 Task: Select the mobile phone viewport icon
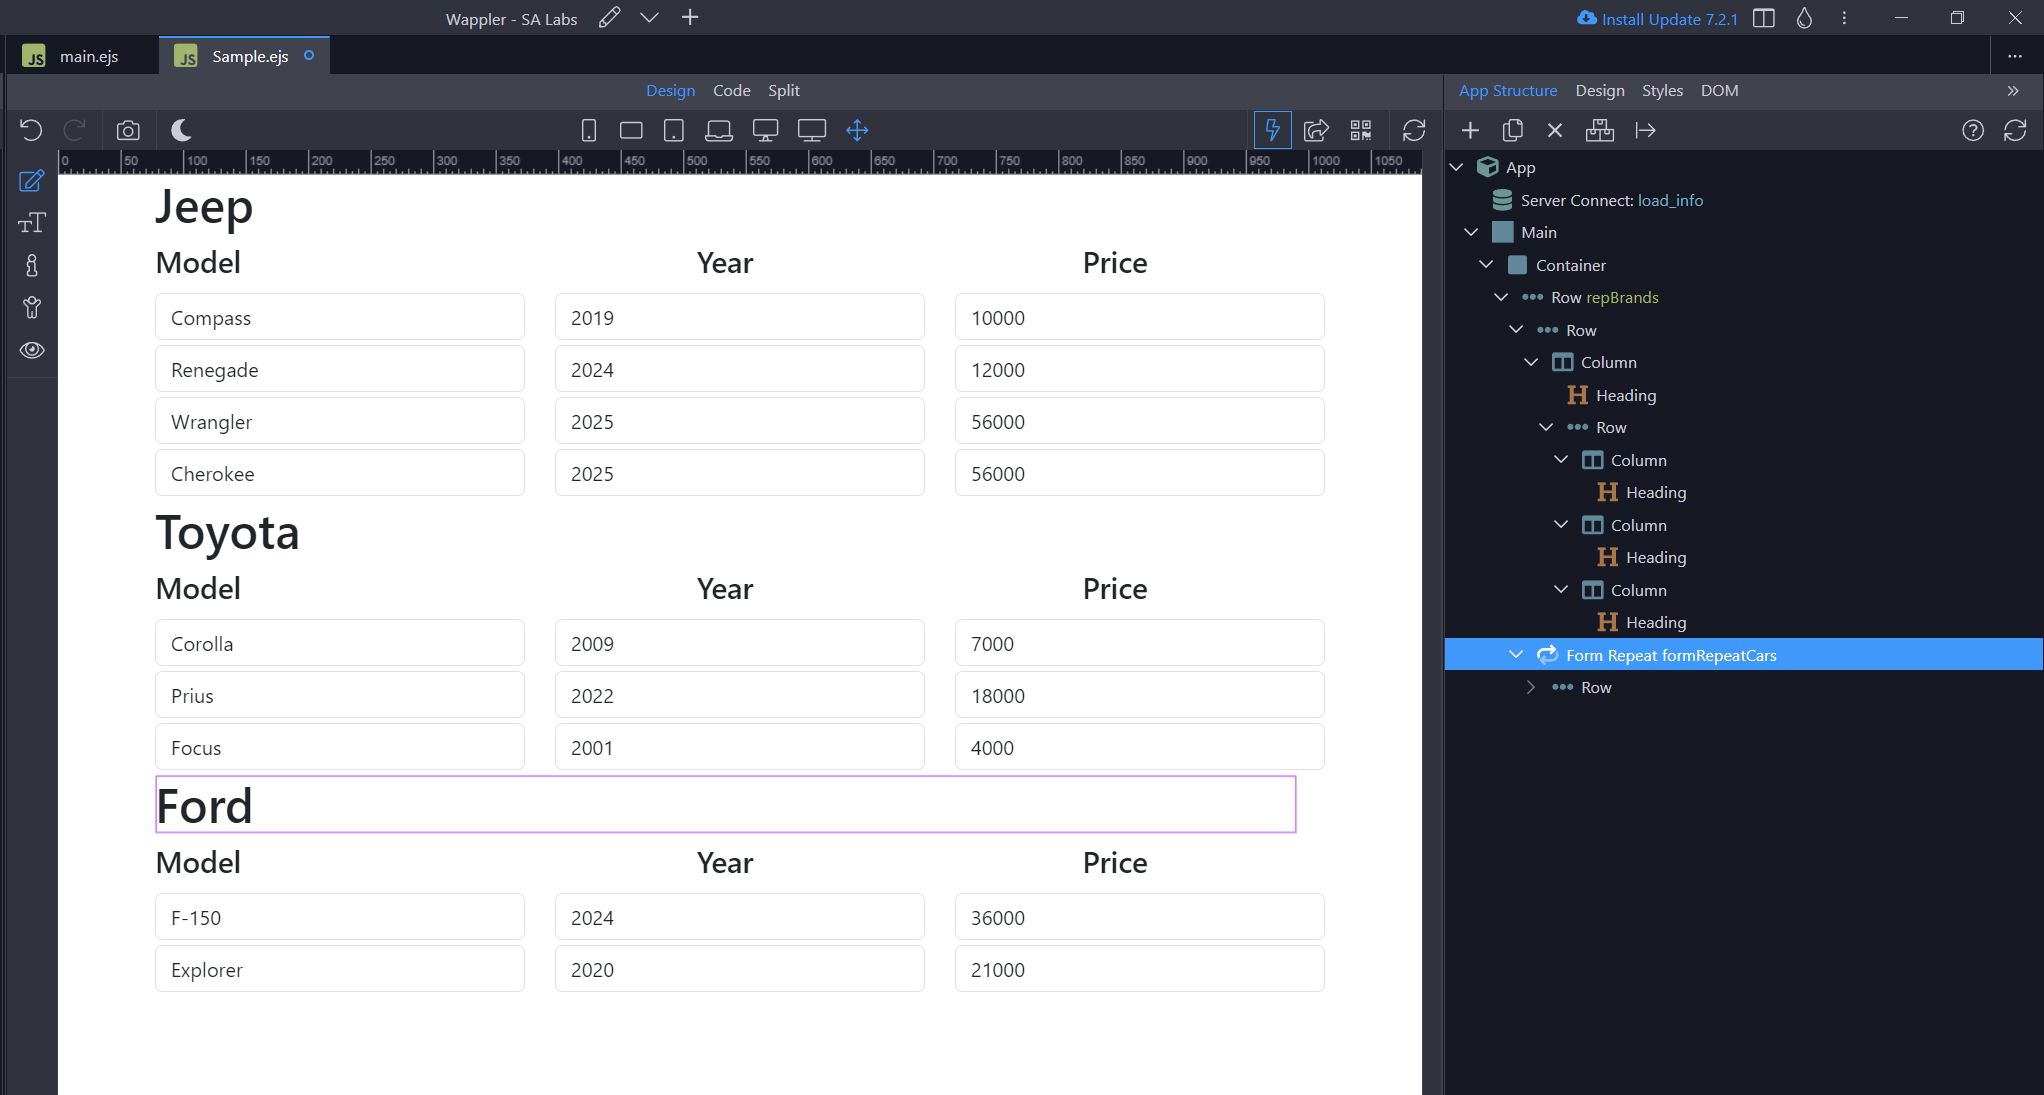(589, 130)
